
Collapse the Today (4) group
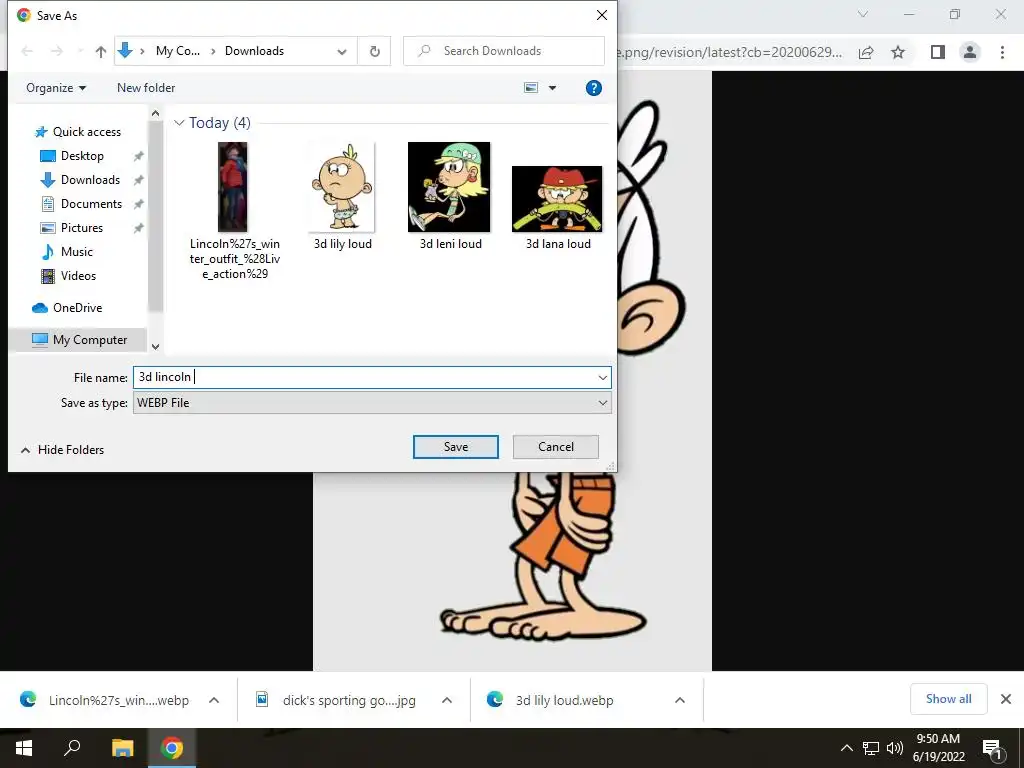[179, 123]
